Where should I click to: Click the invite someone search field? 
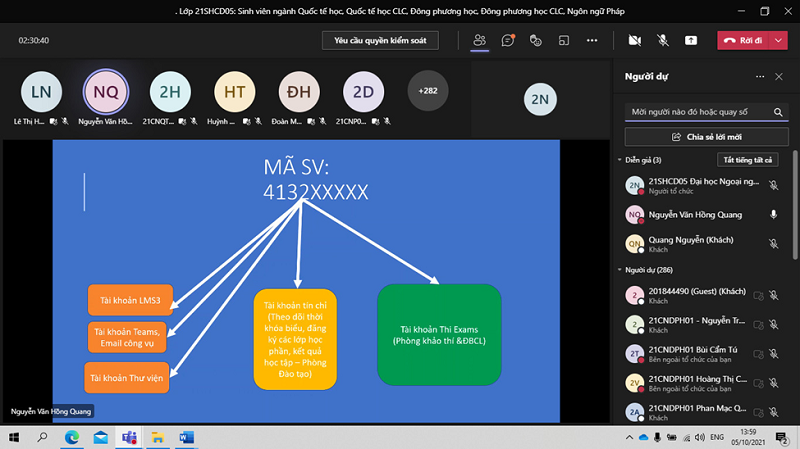pyautogui.click(x=700, y=111)
